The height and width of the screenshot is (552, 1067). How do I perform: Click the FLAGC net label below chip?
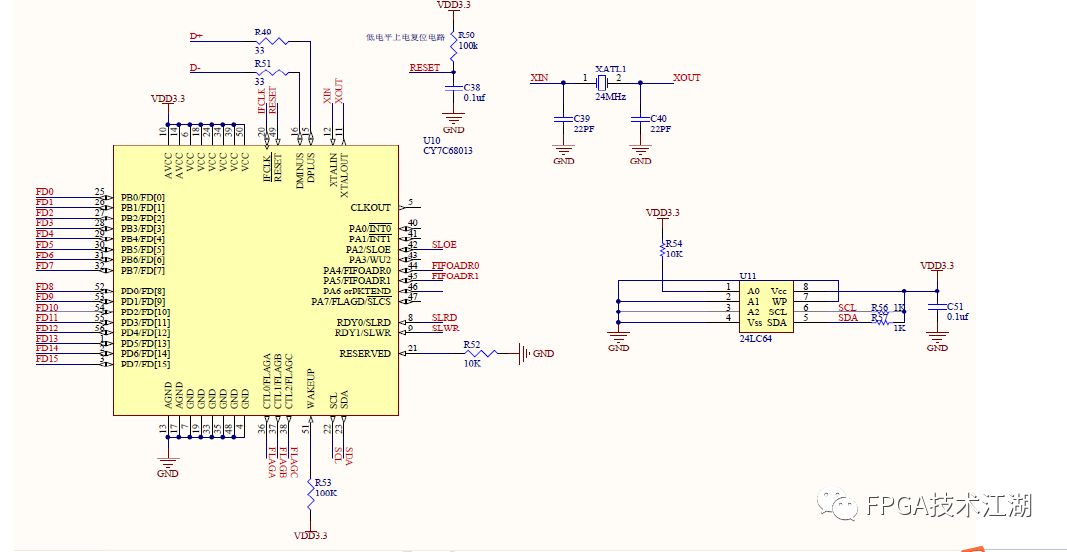294,463
